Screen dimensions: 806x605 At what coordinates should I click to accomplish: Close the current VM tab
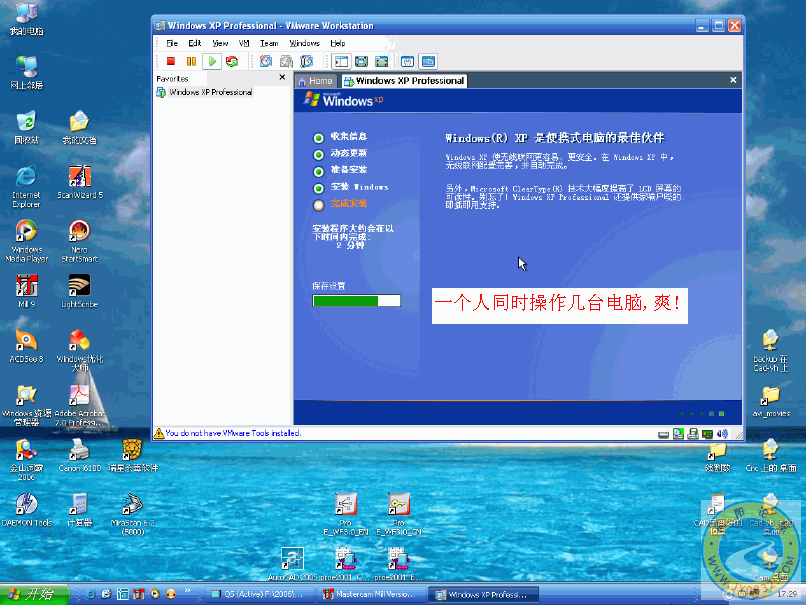click(x=733, y=80)
